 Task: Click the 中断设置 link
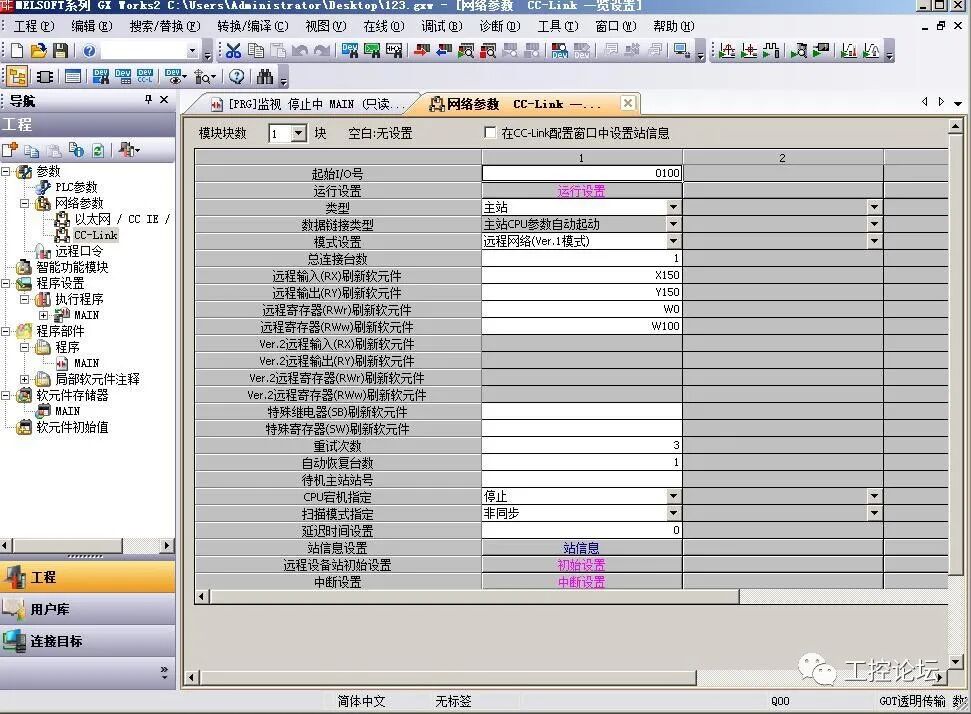581,582
